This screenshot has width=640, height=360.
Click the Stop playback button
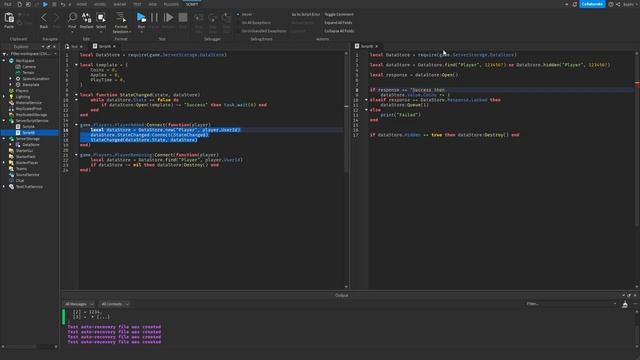183,18
